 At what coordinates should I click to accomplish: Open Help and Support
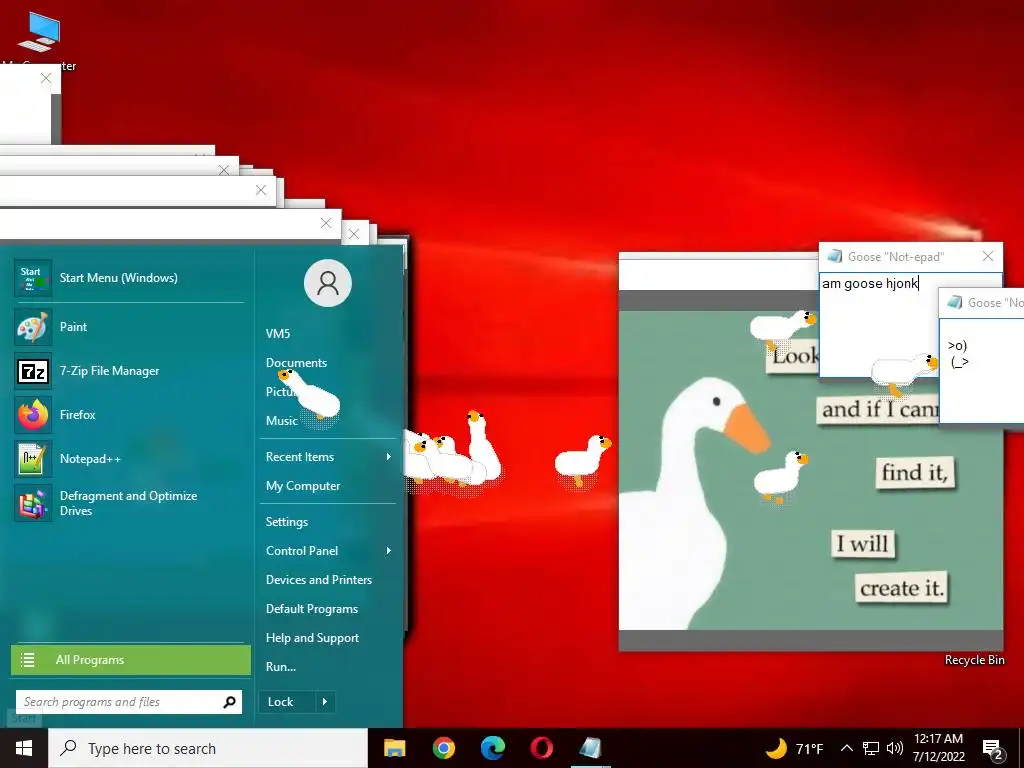pos(312,638)
